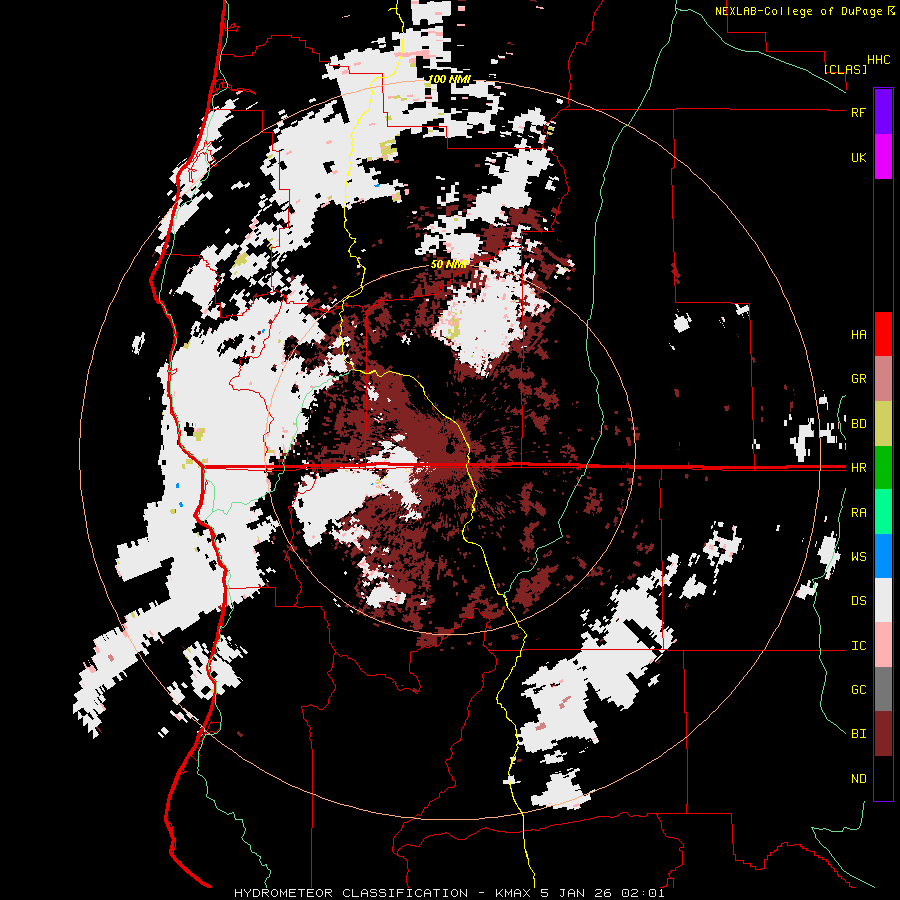
Task: Click the '5 JAN 26 02:01' timestamp
Action: coord(602,893)
